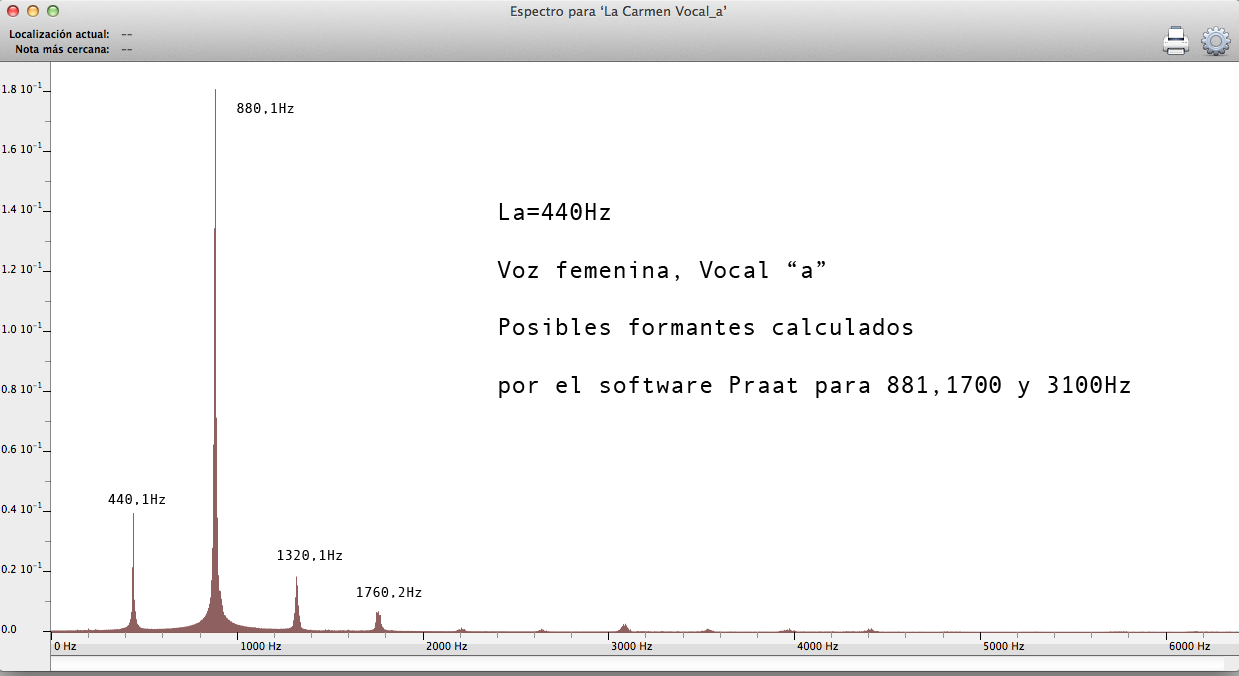
Task: Click the 1000 Hz axis tick label
Action: tap(261, 647)
